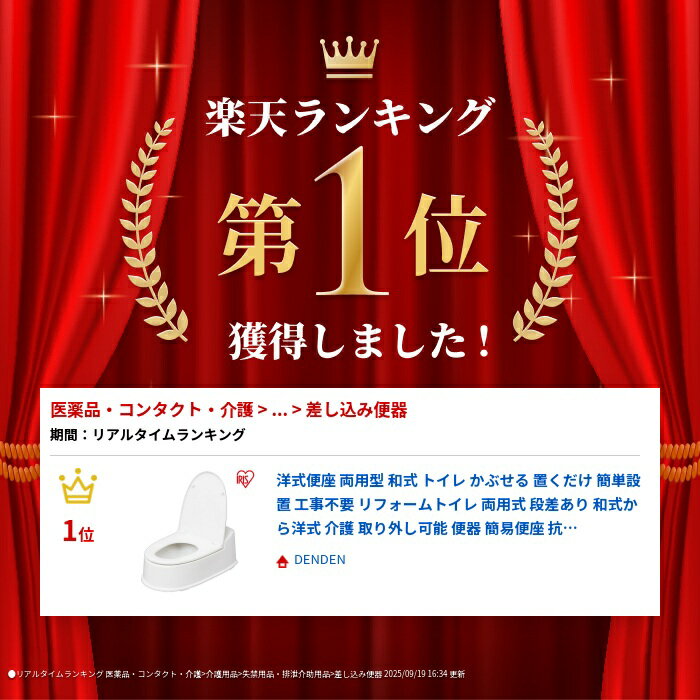The image size is (700, 700).
Task: Click the red 1位 rank label
Action: point(79,531)
